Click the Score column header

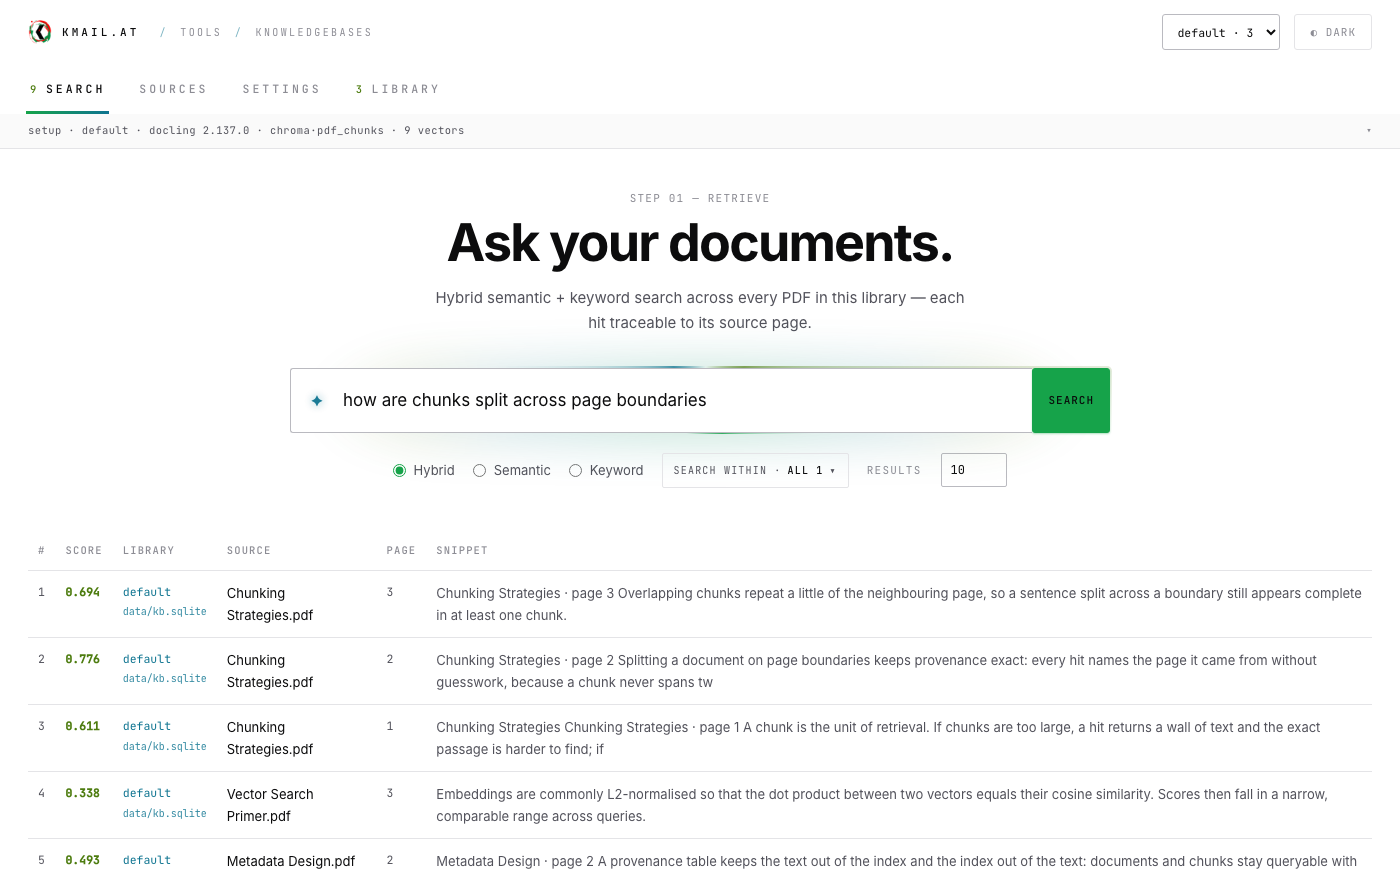pos(84,551)
